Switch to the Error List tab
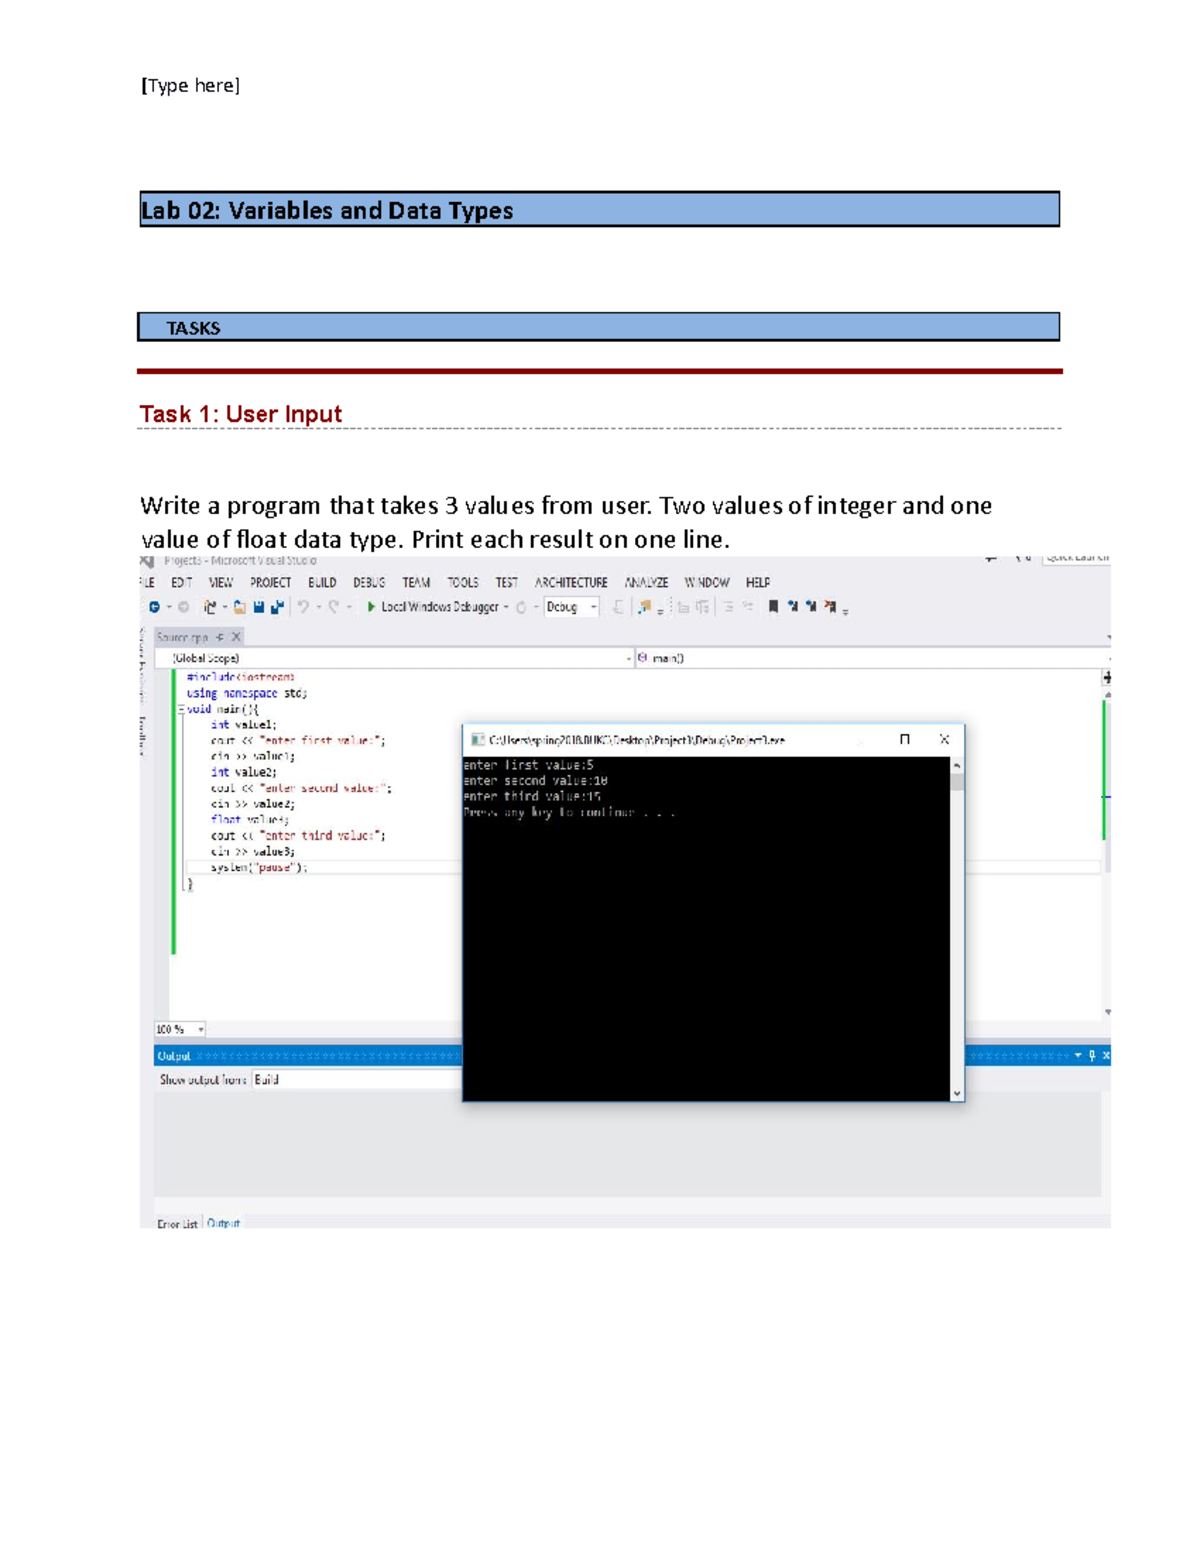The width and height of the screenshot is (1200, 1553). click(176, 1223)
